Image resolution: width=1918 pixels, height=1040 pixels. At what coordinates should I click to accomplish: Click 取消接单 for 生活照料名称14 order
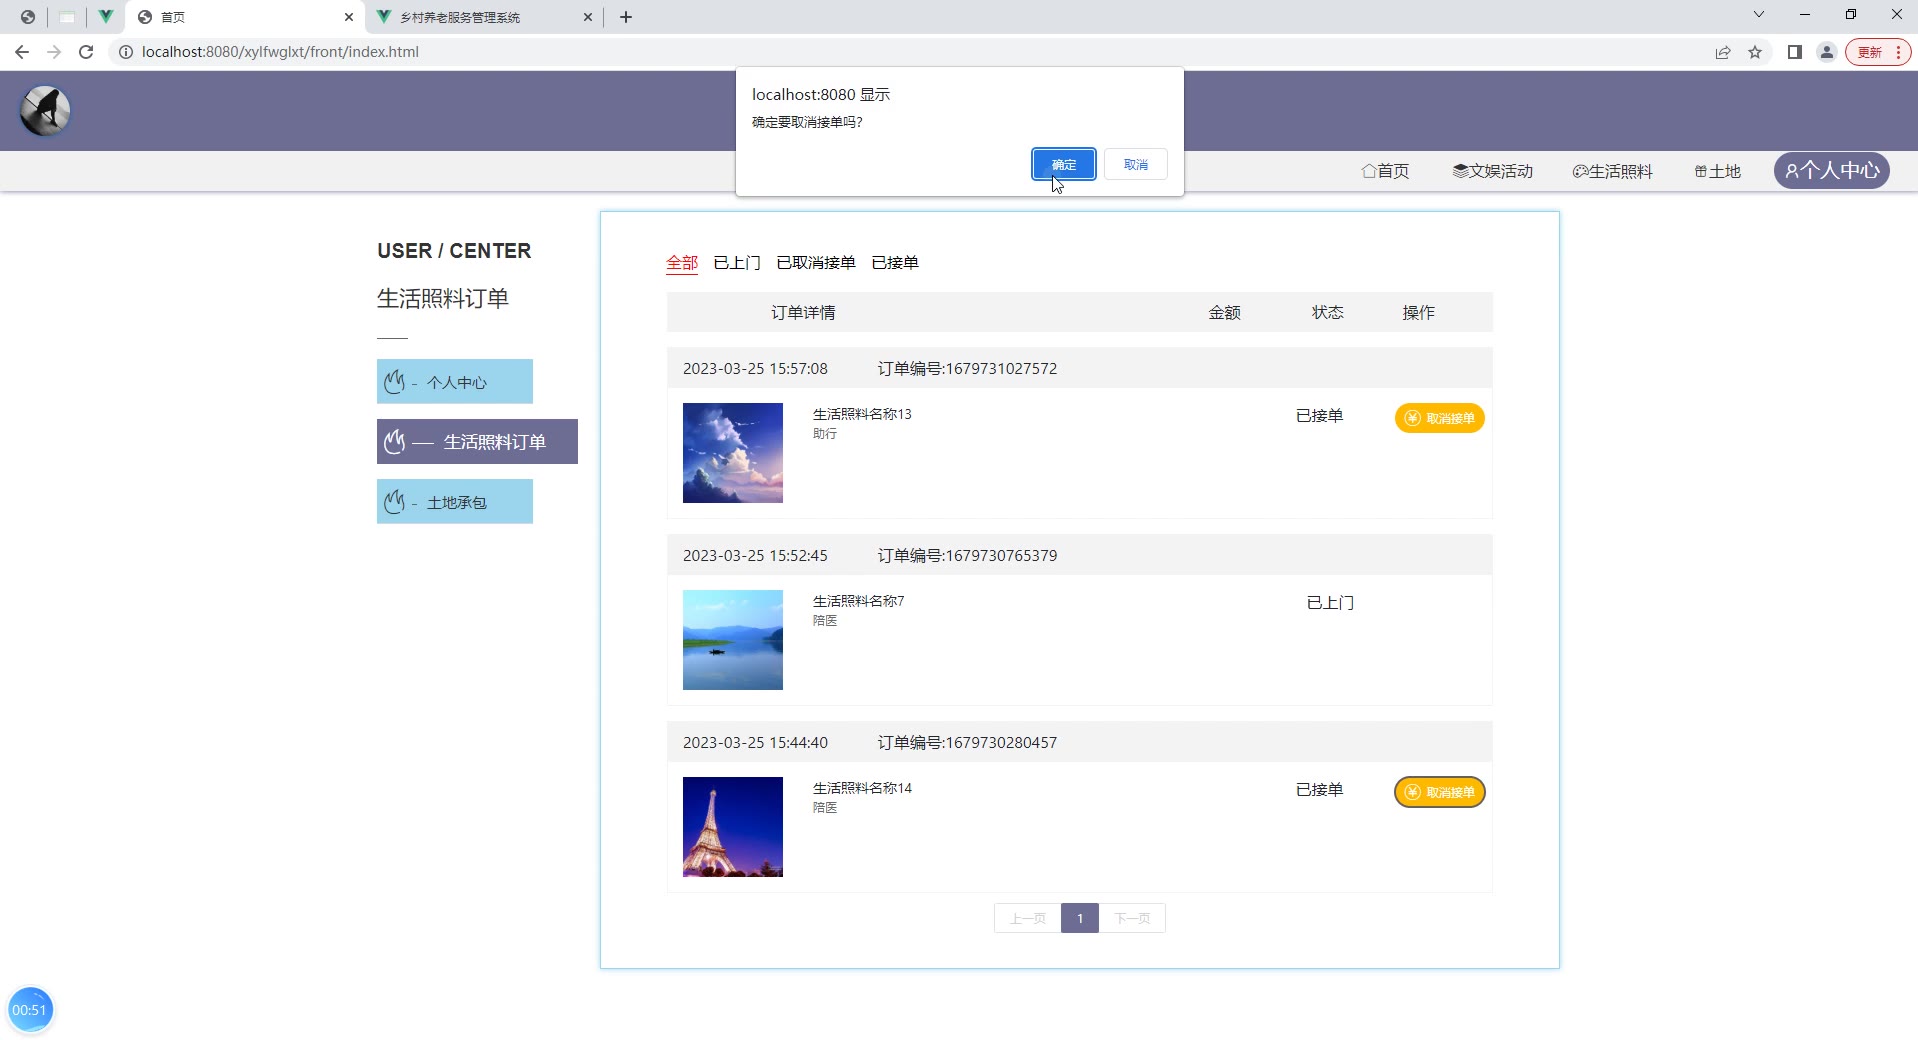click(1439, 792)
